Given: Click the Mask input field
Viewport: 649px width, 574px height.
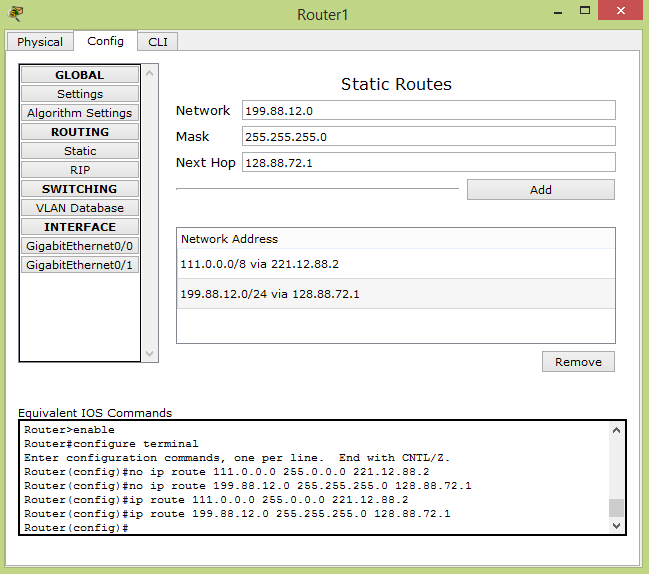Looking at the screenshot, I should 428,137.
